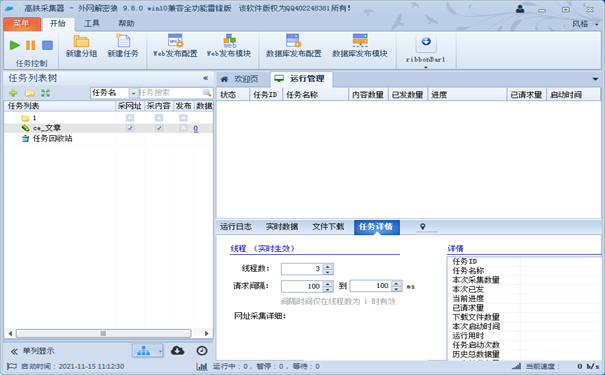
Task: Expand the ribbonBar1 dropdown arrow
Action: click(426, 67)
